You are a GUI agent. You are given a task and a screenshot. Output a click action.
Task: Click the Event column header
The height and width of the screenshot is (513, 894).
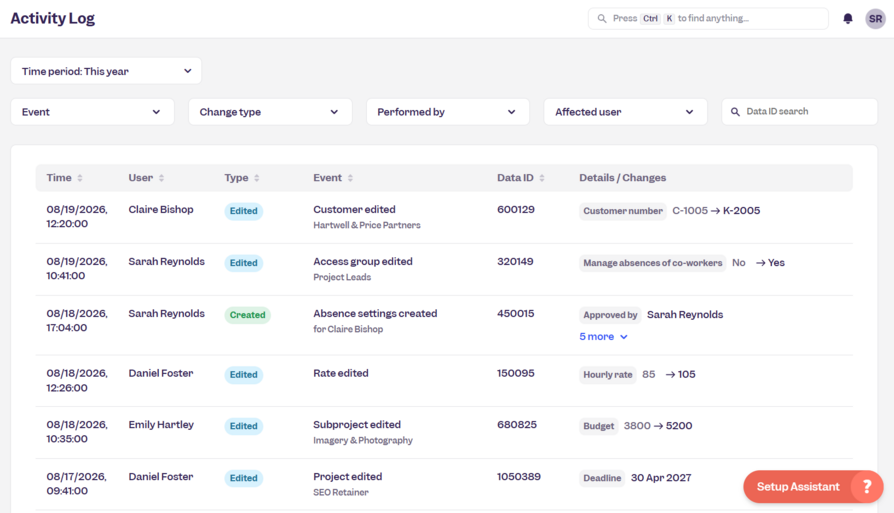coord(327,178)
